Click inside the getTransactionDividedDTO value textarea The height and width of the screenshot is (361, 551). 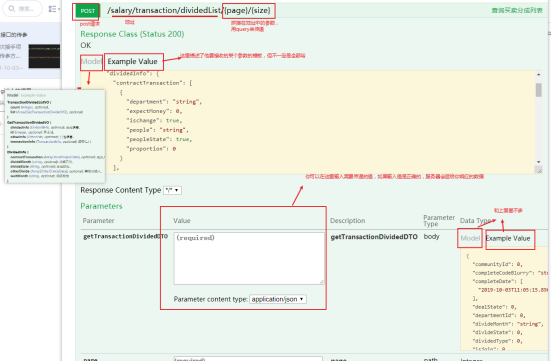(249, 258)
